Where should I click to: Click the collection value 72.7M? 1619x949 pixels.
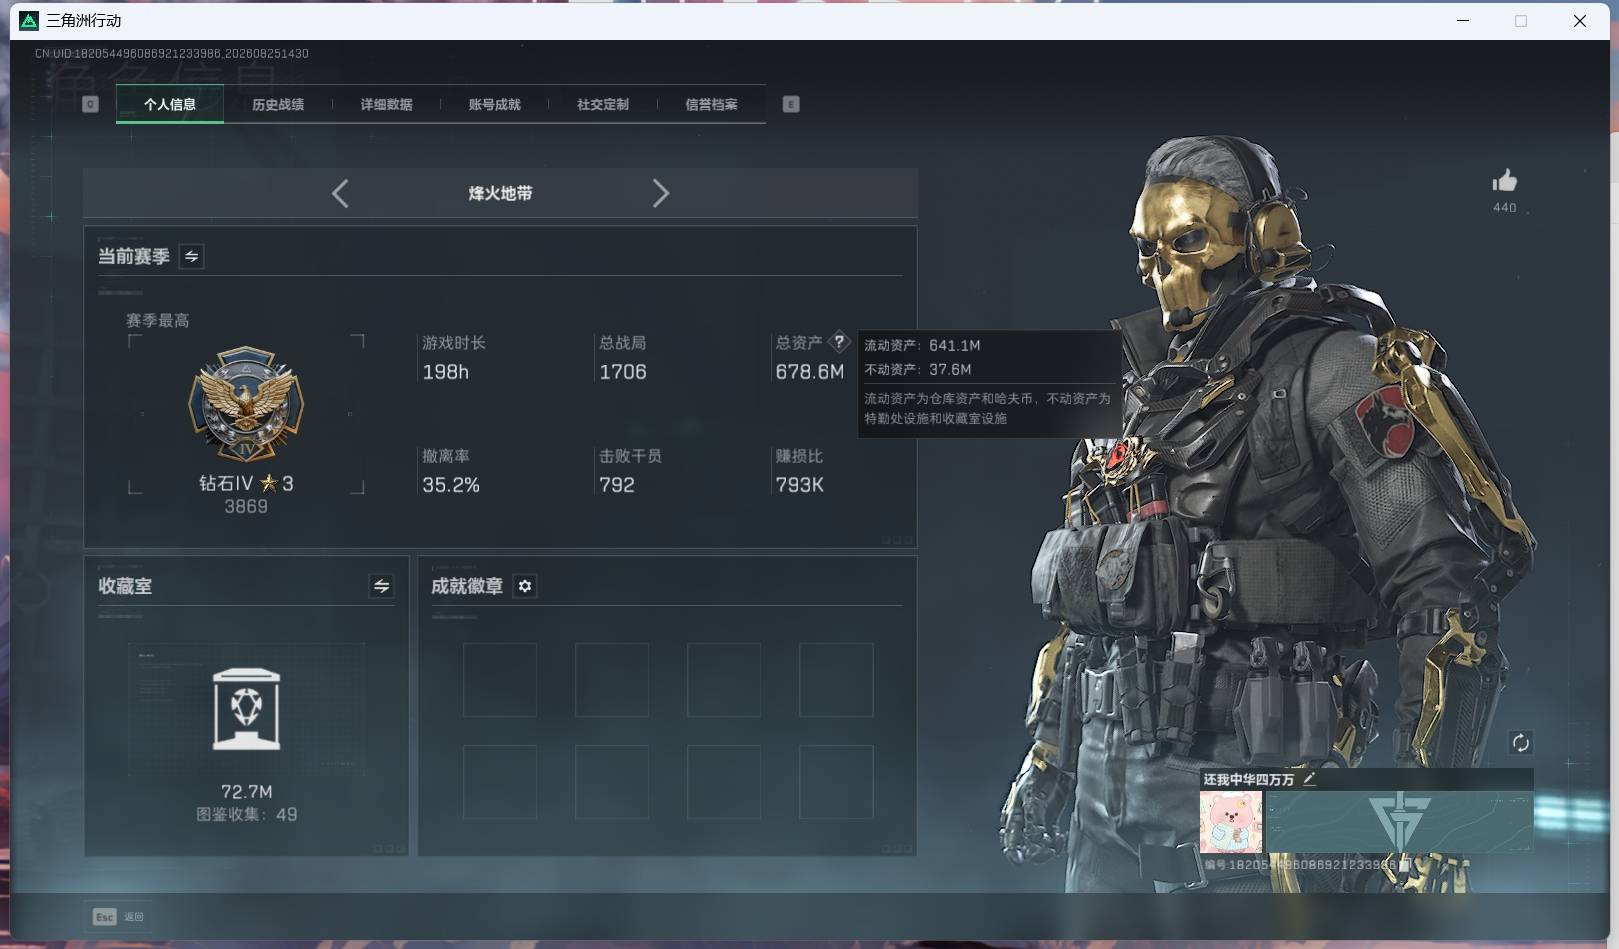(x=247, y=791)
